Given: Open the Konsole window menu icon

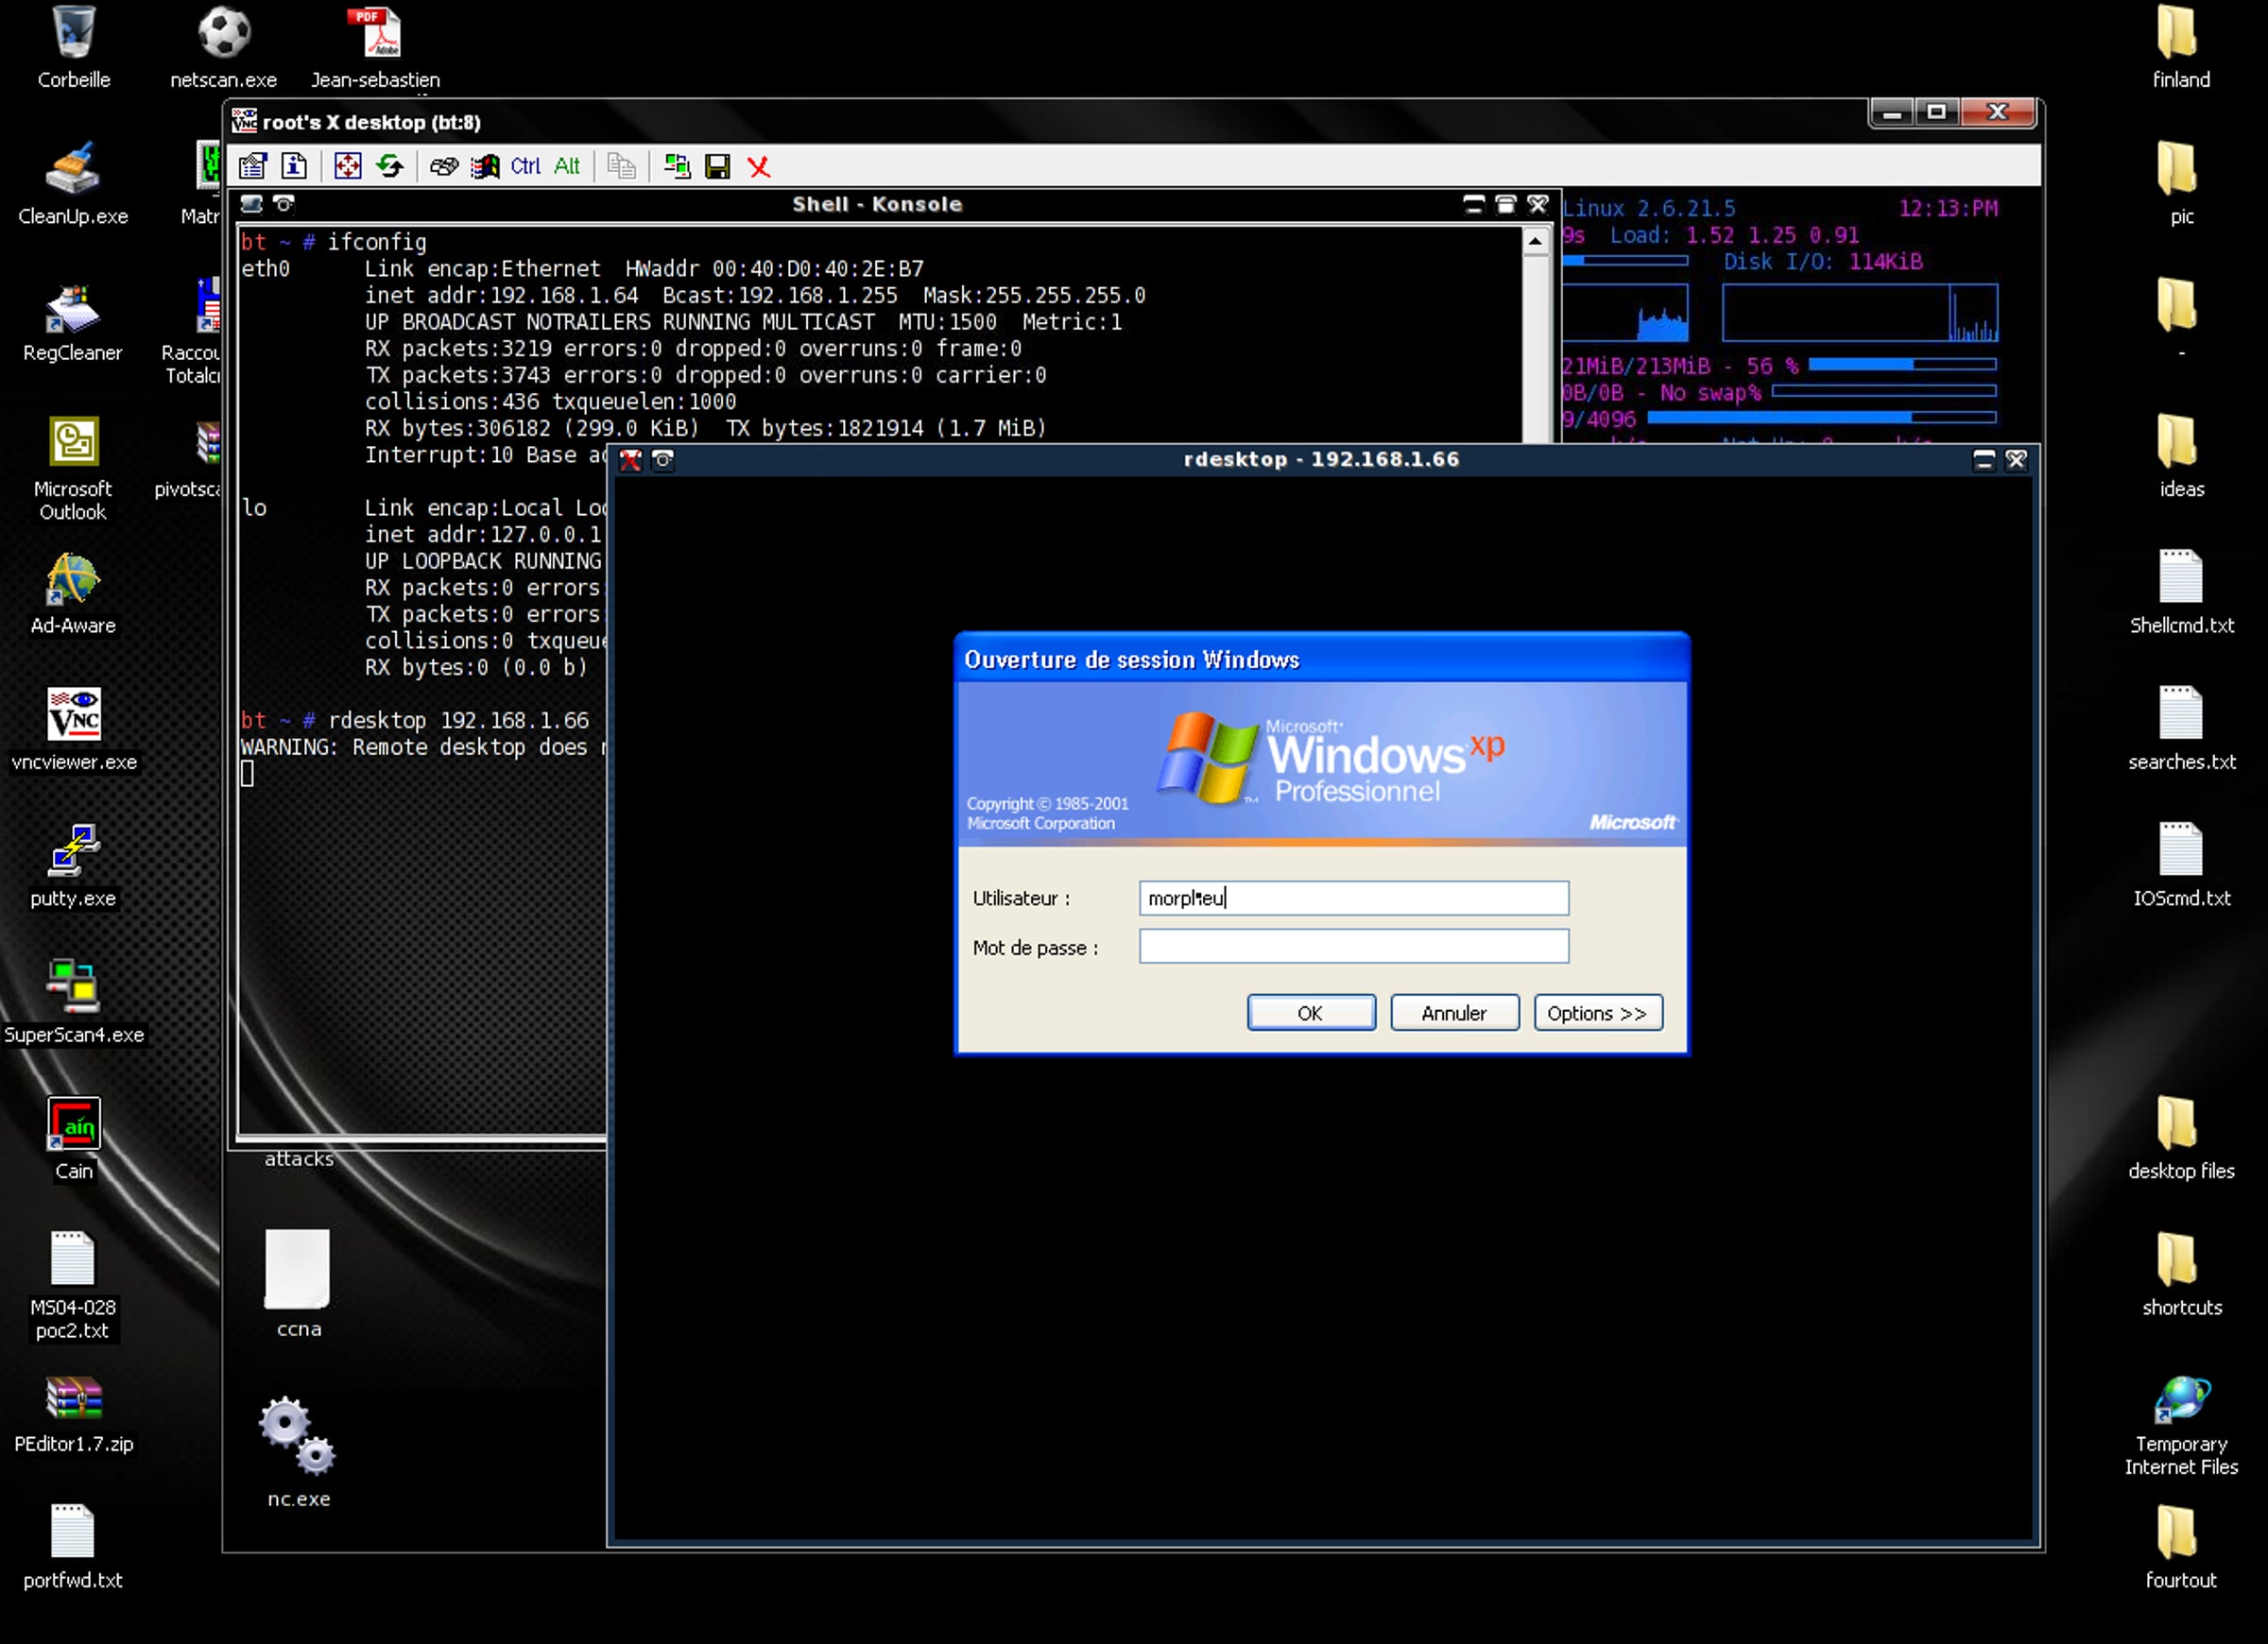Looking at the screenshot, I should (x=252, y=204).
